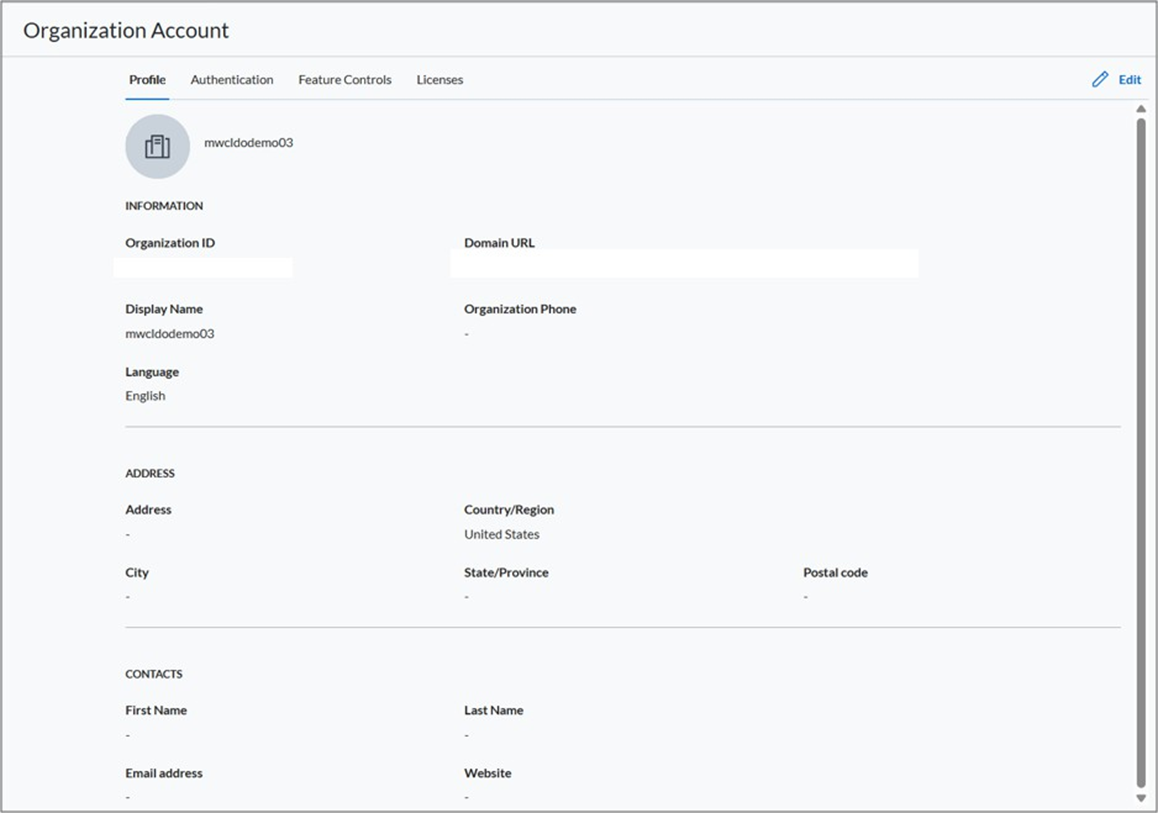Click the Organization Account page title
Screen dimensions: 1158x813
tap(126, 31)
